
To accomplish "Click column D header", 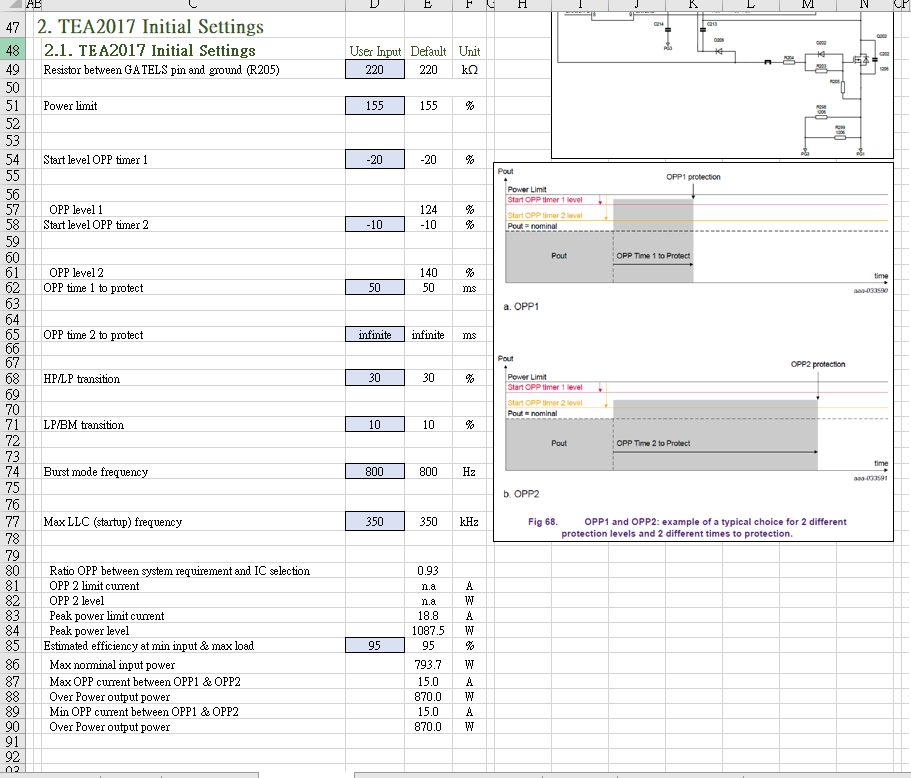I will [x=375, y=5].
